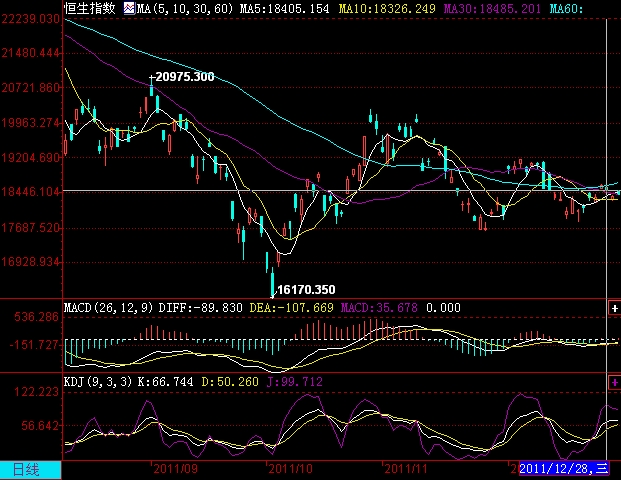Click the DEA:-107.669 value
The height and width of the screenshot is (480, 621).
(x=291, y=308)
